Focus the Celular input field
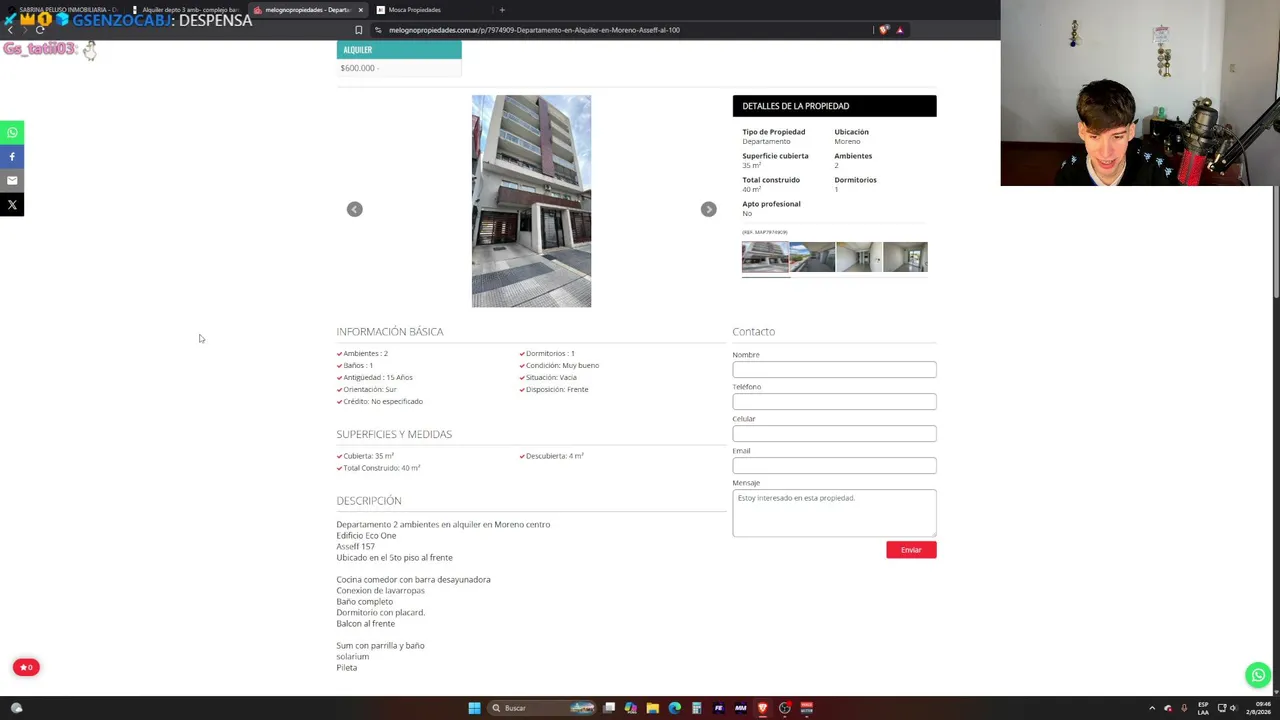The image size is (1280, 720). 834,434
